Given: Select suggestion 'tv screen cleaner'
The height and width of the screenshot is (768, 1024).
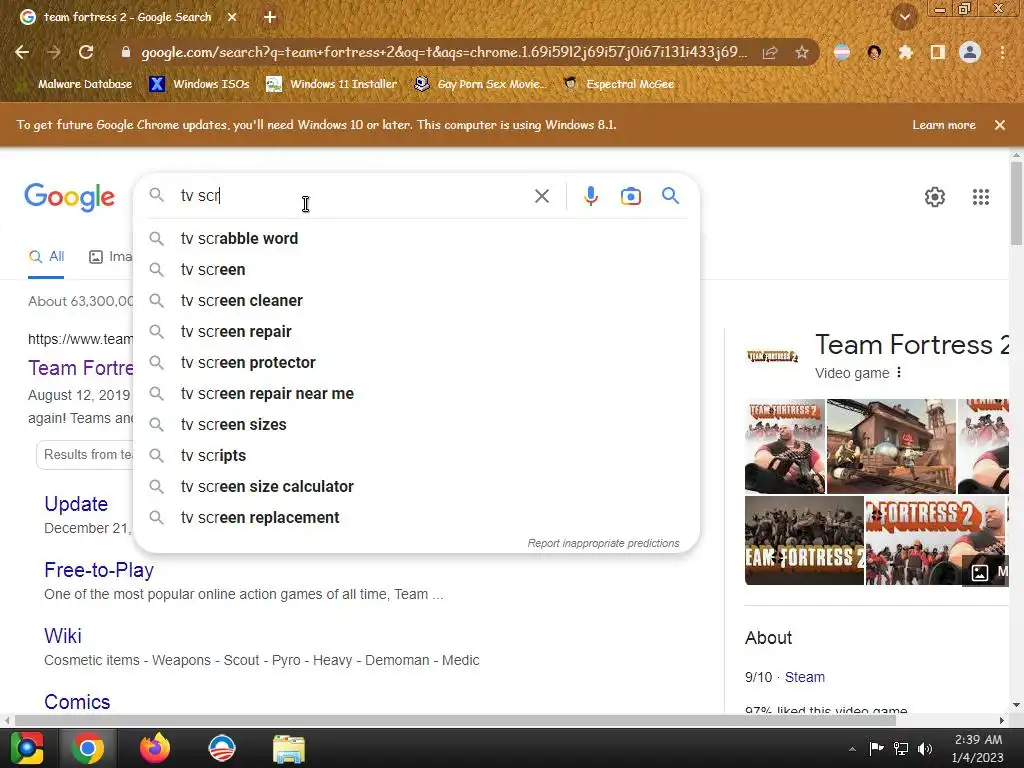Looking at the screenshot, I should click(417, 300).
